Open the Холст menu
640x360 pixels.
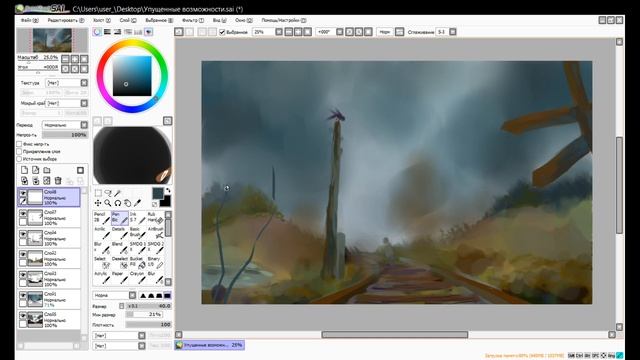[x=102, y=20]
